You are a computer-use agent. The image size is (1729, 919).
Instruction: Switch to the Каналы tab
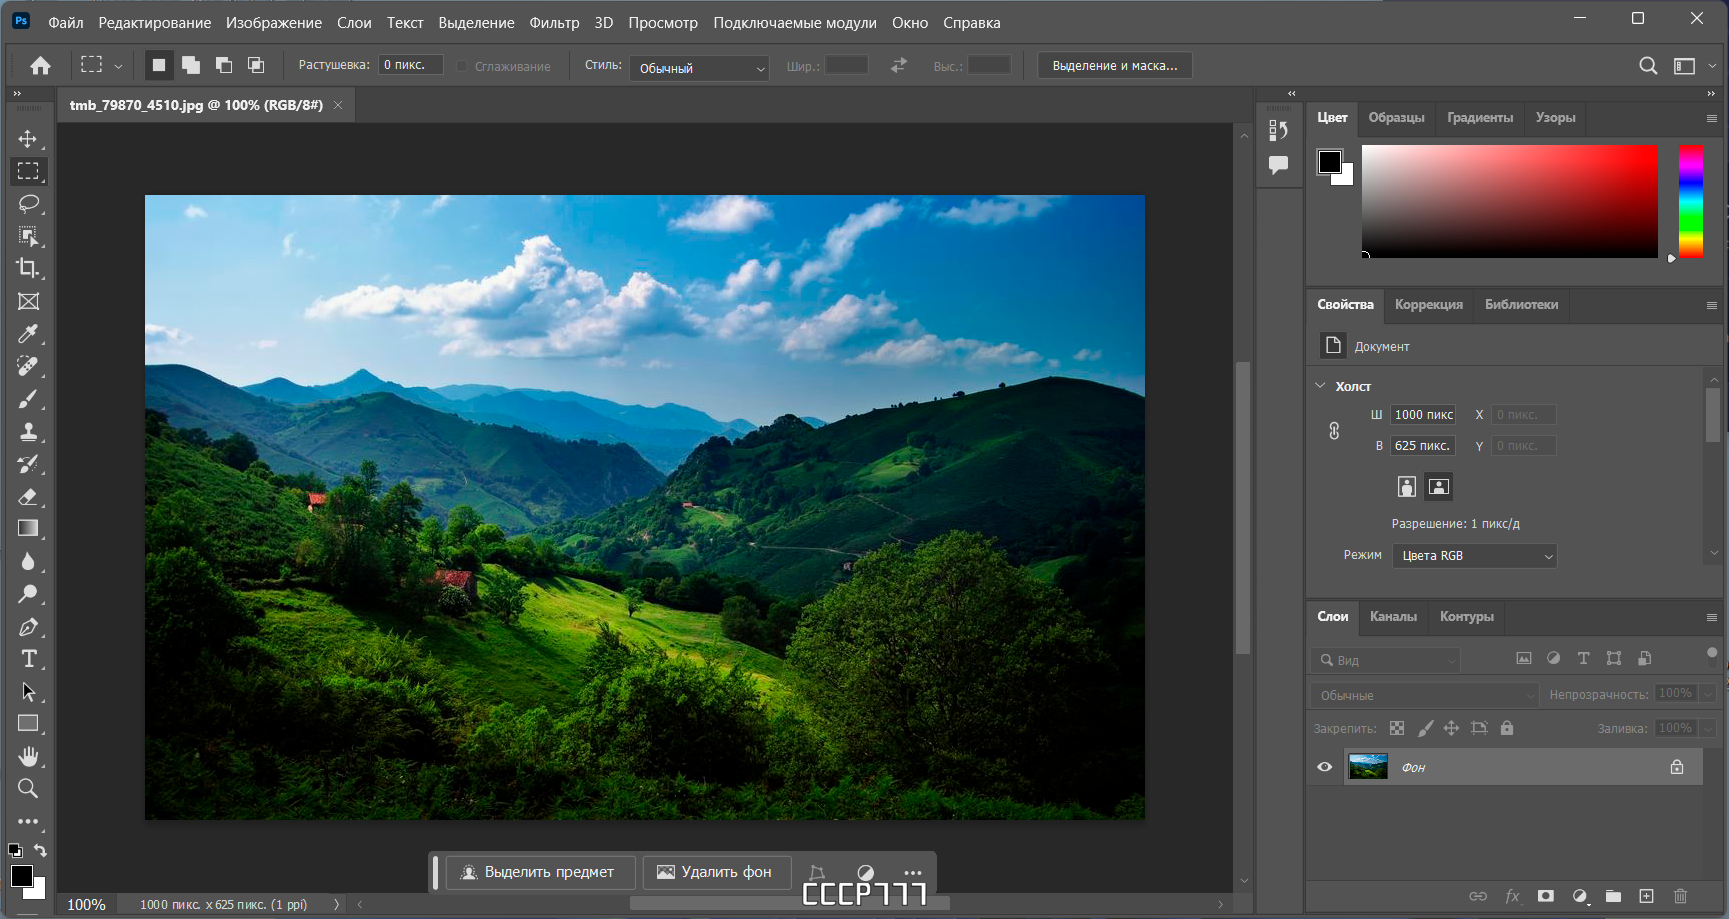point(1393,617)
